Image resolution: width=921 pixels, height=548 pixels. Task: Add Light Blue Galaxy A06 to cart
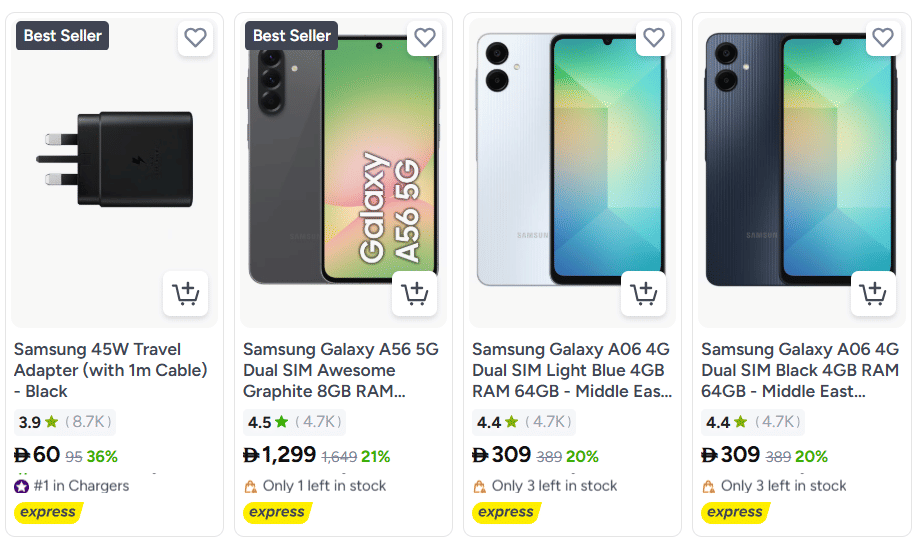click(643, 294)
